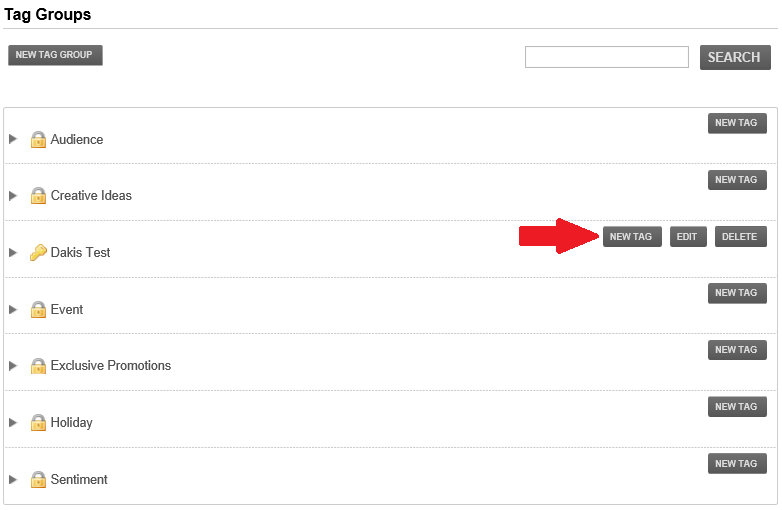The height and width of the screenshot is (510, 782).
Task: Select the Sentiment group name
Action: (79, 480)
